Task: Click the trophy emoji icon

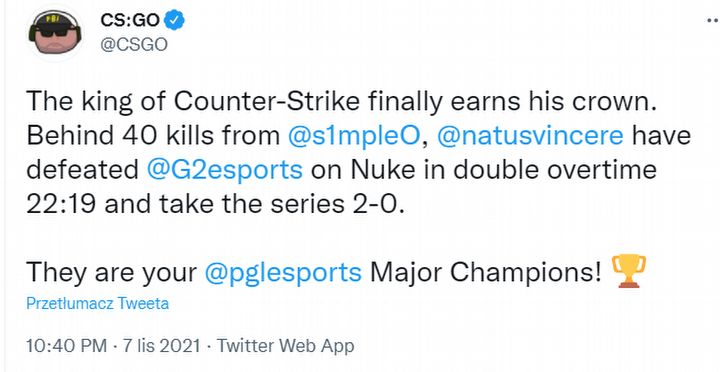Action: point(629,271)
